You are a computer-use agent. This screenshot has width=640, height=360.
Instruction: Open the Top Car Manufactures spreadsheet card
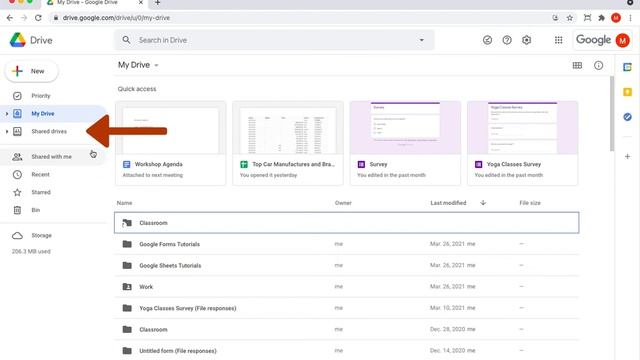[x=288, y=143]
